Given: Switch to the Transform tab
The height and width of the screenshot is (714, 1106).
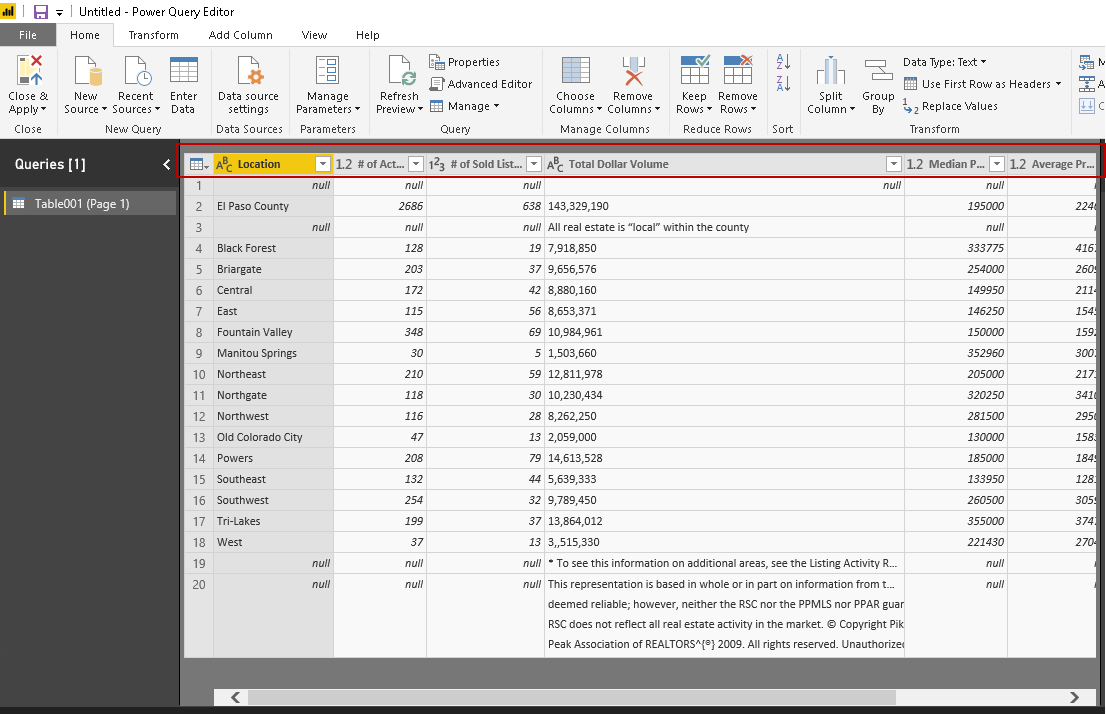Looking at the screenshot, I should tap(153, 35).
